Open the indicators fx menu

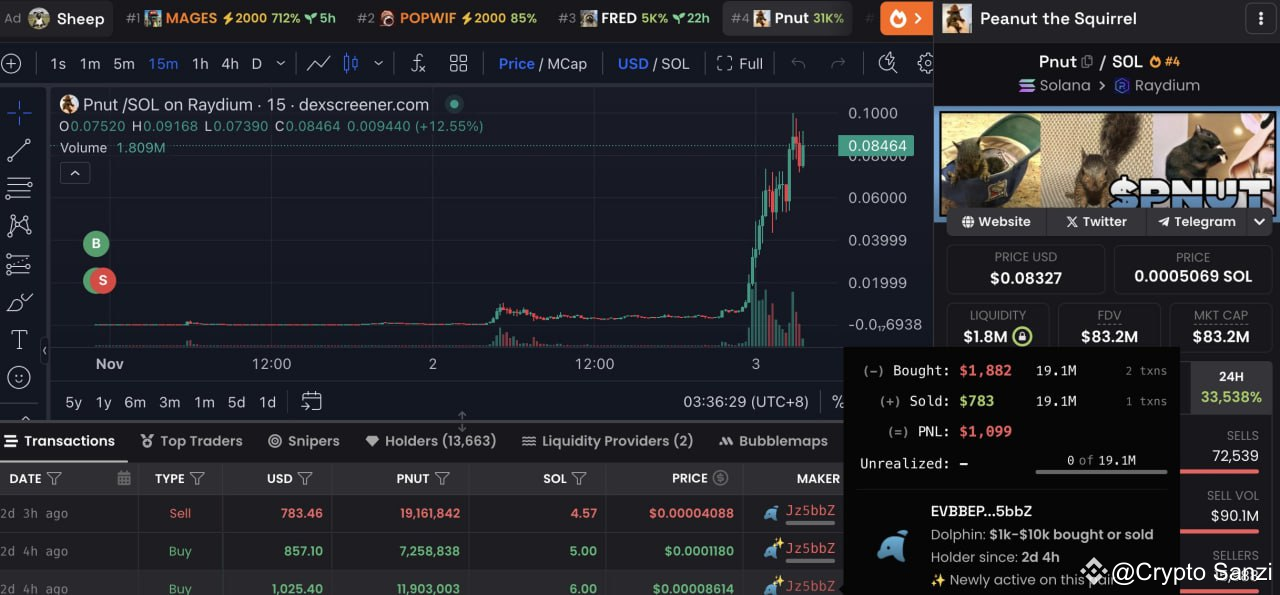(x=419, y=64)
